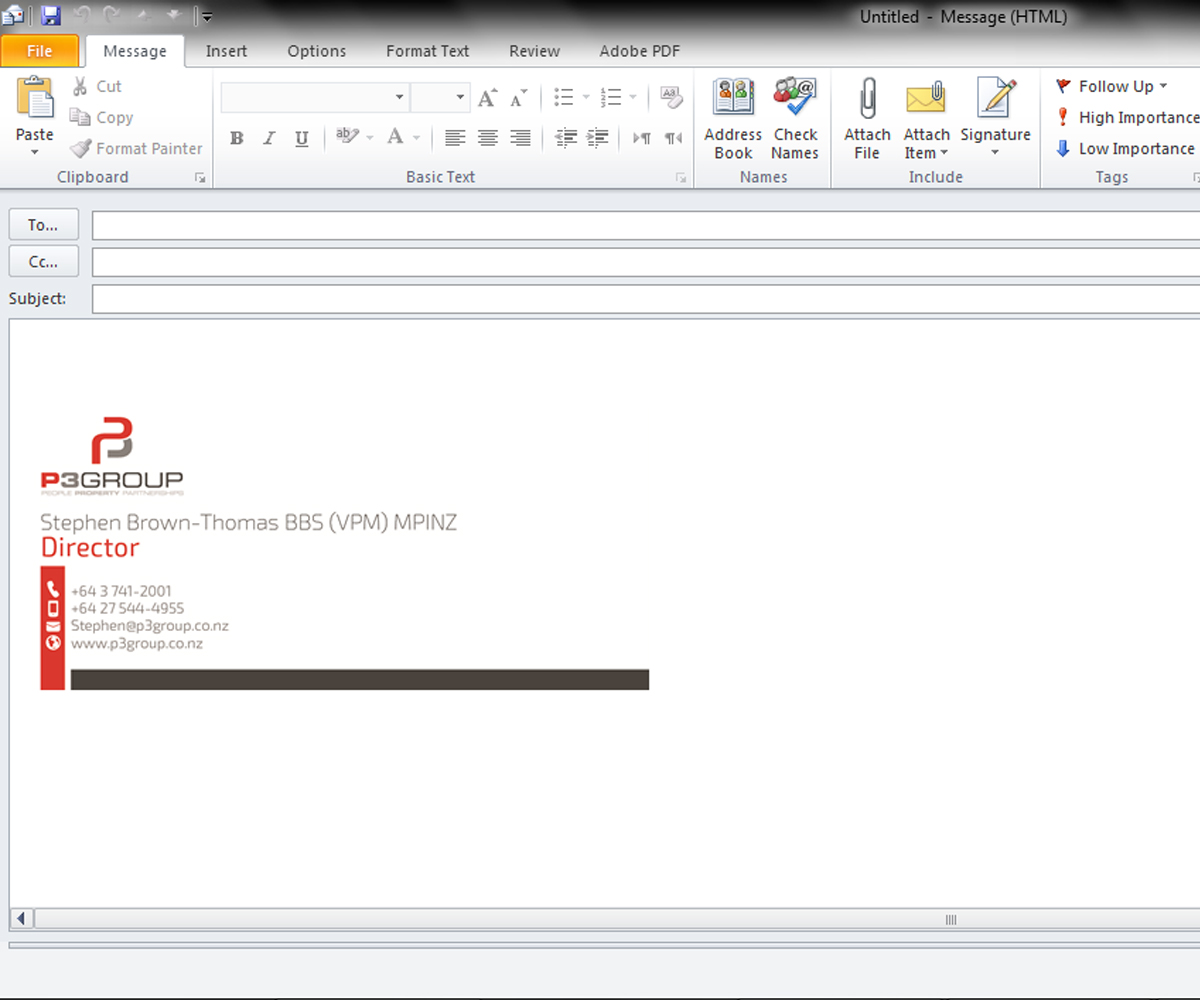Open the Basic Text dialog launcher

(681, 178)
